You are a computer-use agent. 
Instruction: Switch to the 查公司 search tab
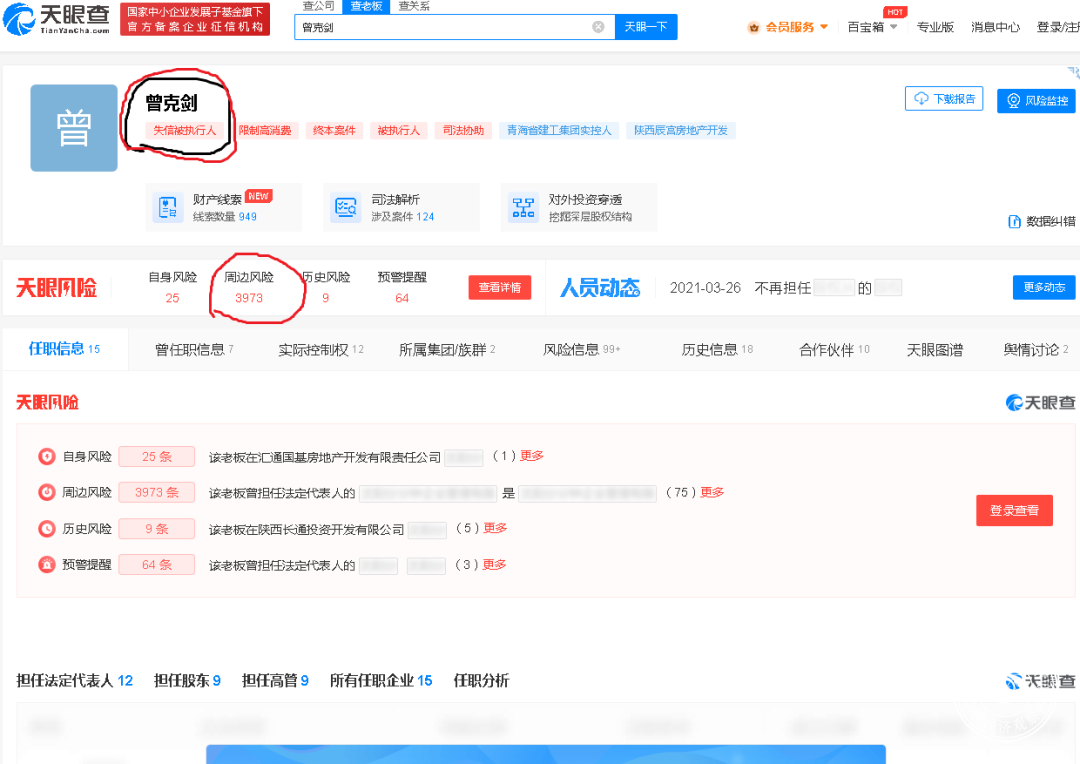318,6
